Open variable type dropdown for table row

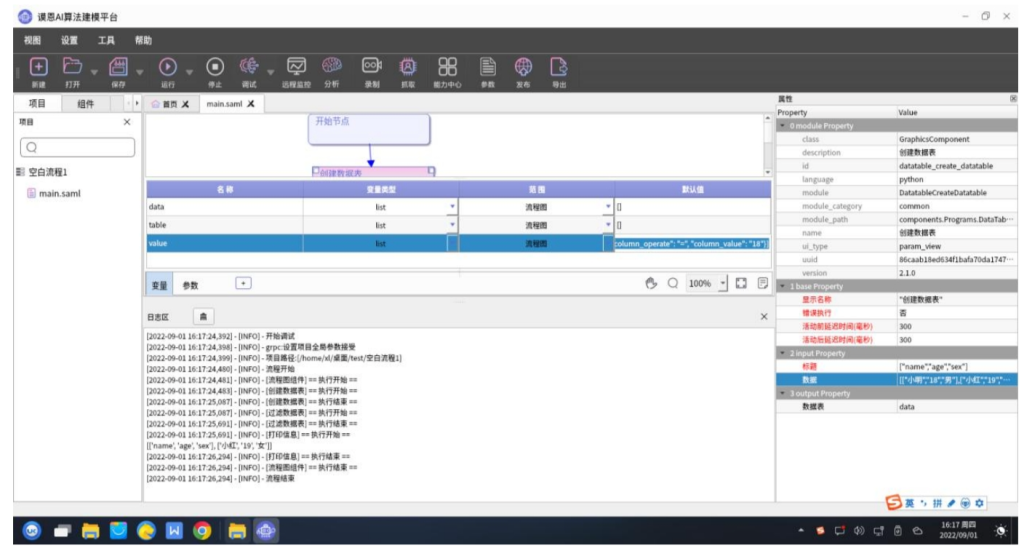click(453, 225)
